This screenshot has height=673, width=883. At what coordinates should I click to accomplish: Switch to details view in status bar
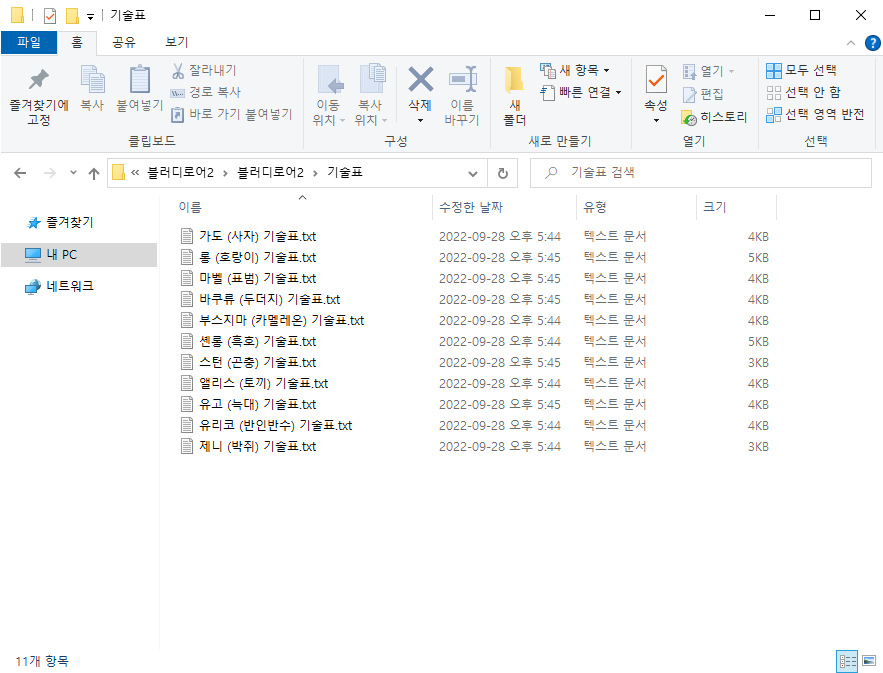847,661
